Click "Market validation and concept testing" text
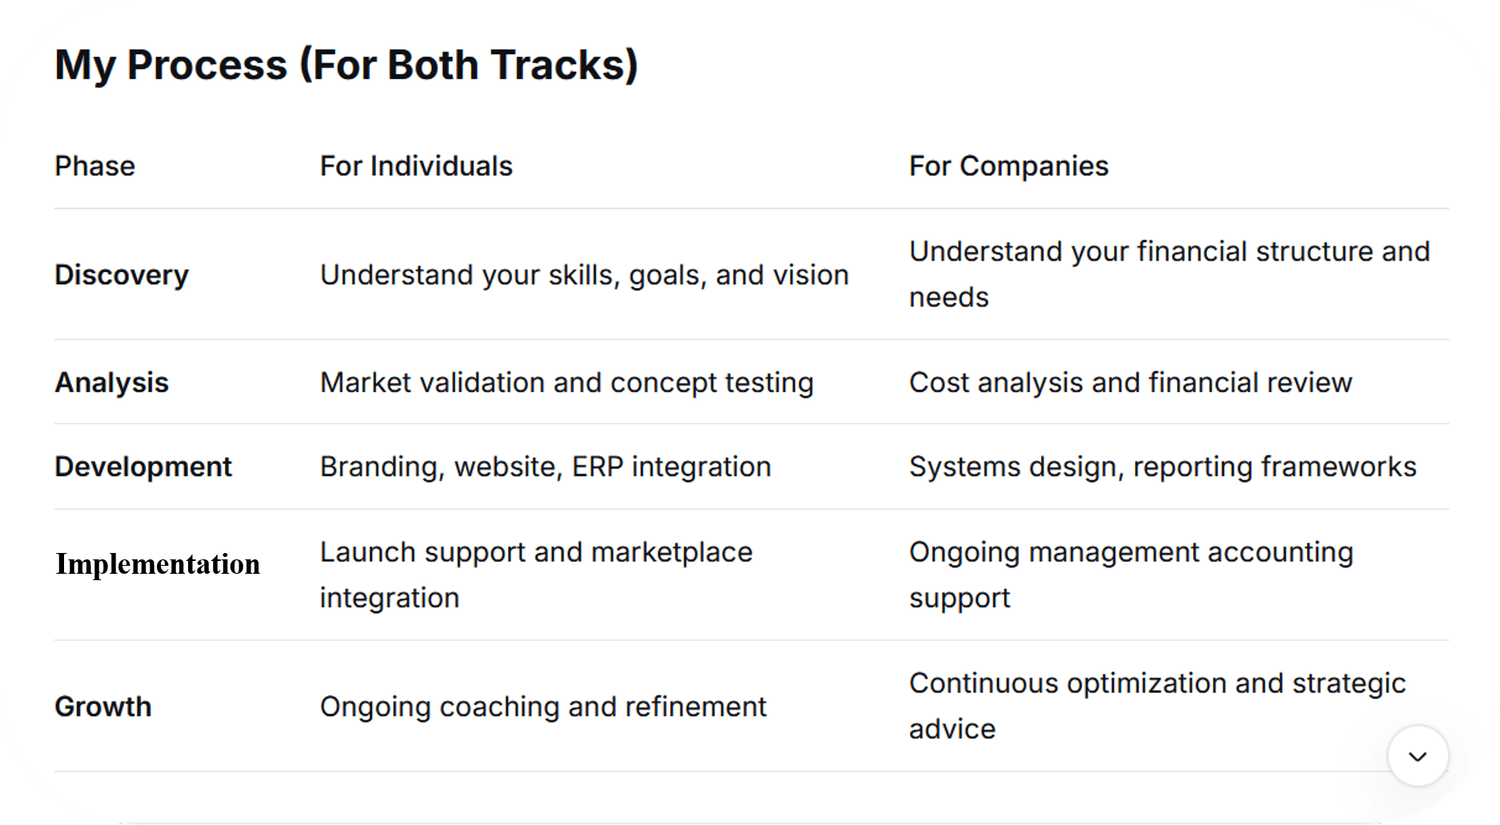 [x=566, y=382]
